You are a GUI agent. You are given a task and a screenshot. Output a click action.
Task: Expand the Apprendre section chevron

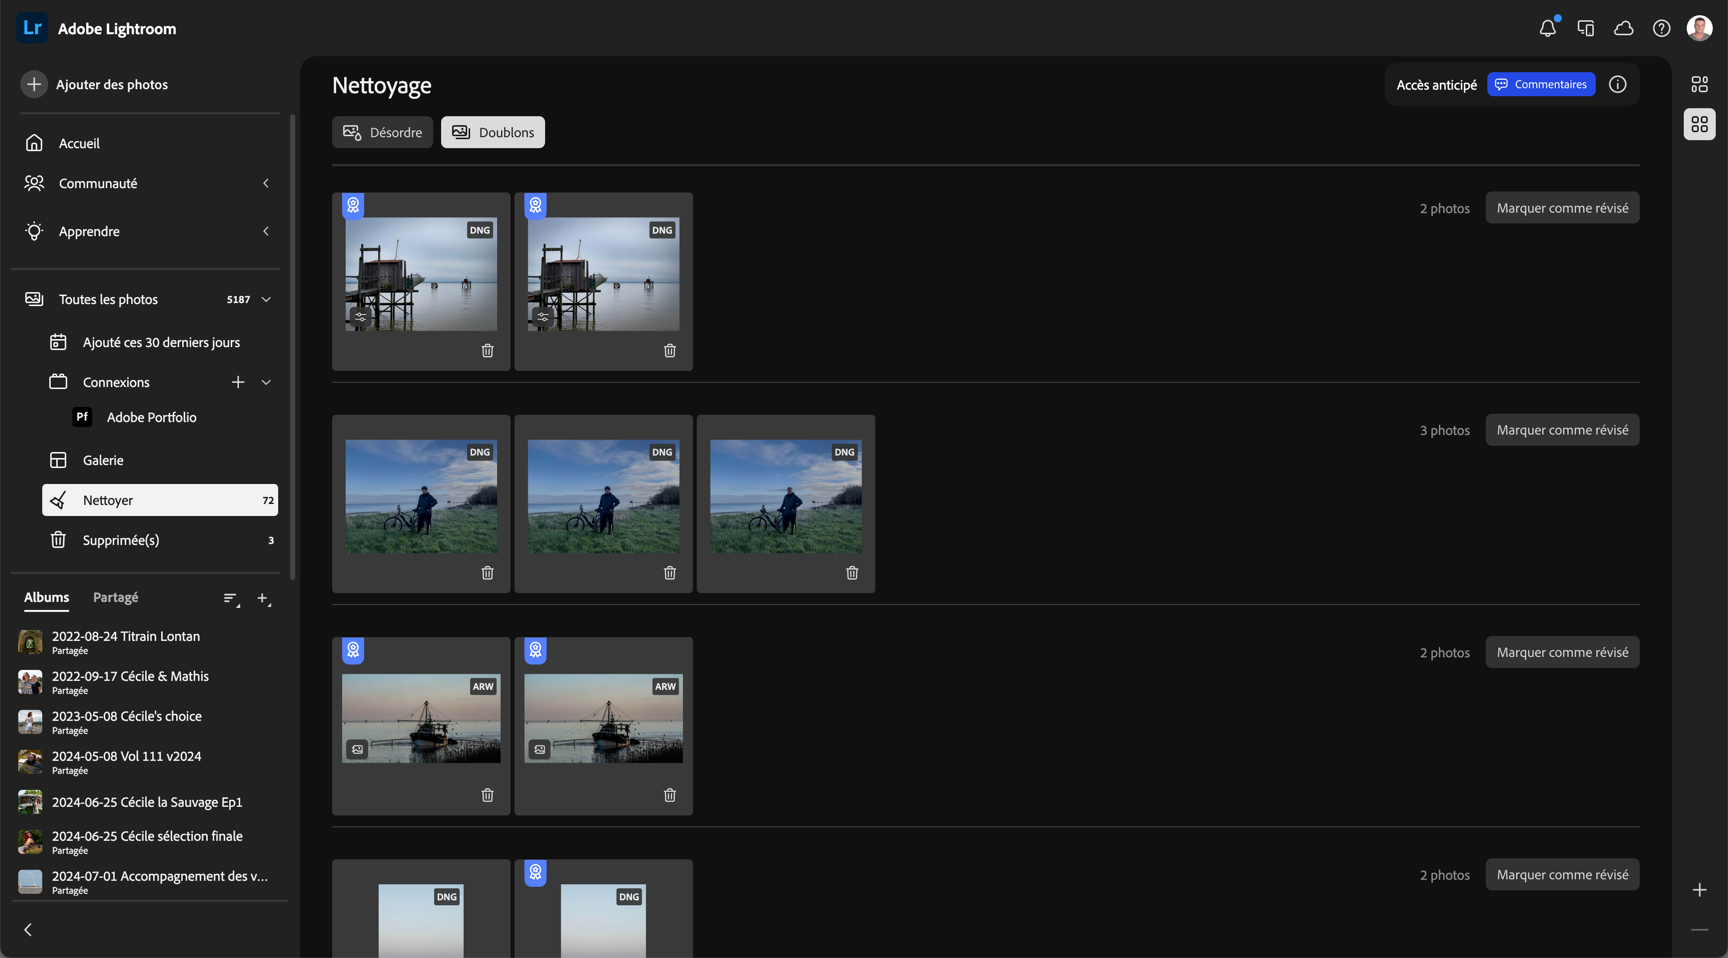266,231
